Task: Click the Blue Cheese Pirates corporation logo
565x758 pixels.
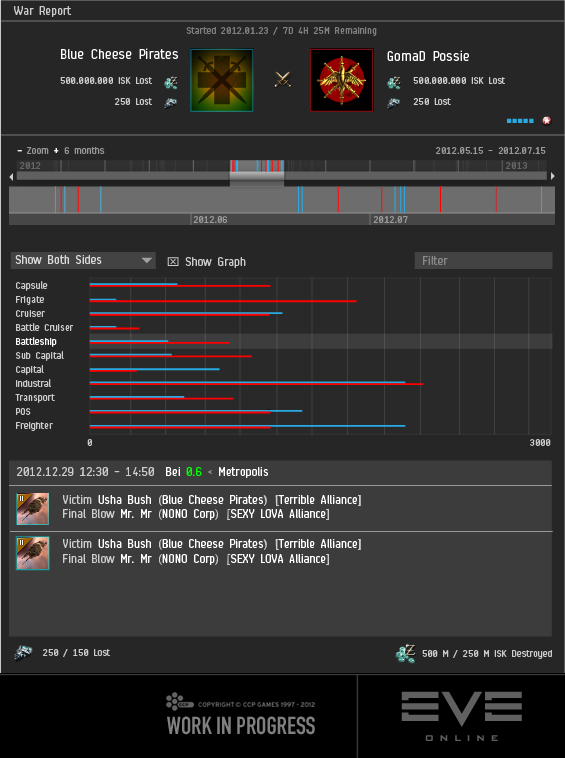Action: (x=222, y=80)
